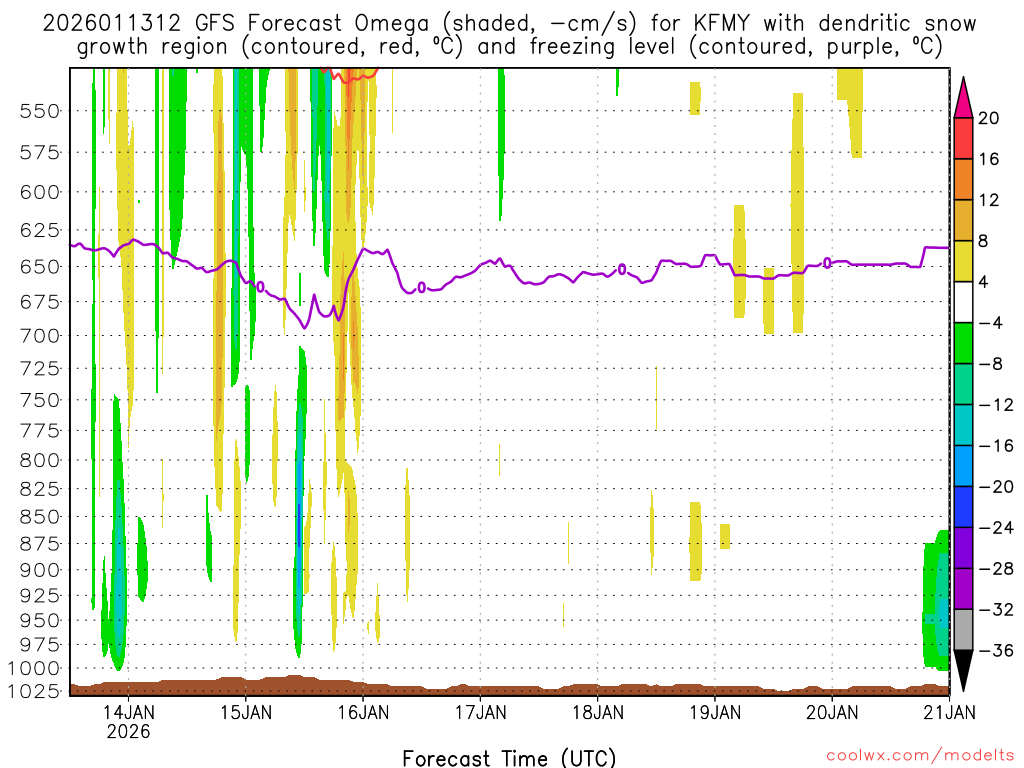Viewport: 1024px width, 768px height.
Task: Click the colorbar value label 20
Action: 989,118
